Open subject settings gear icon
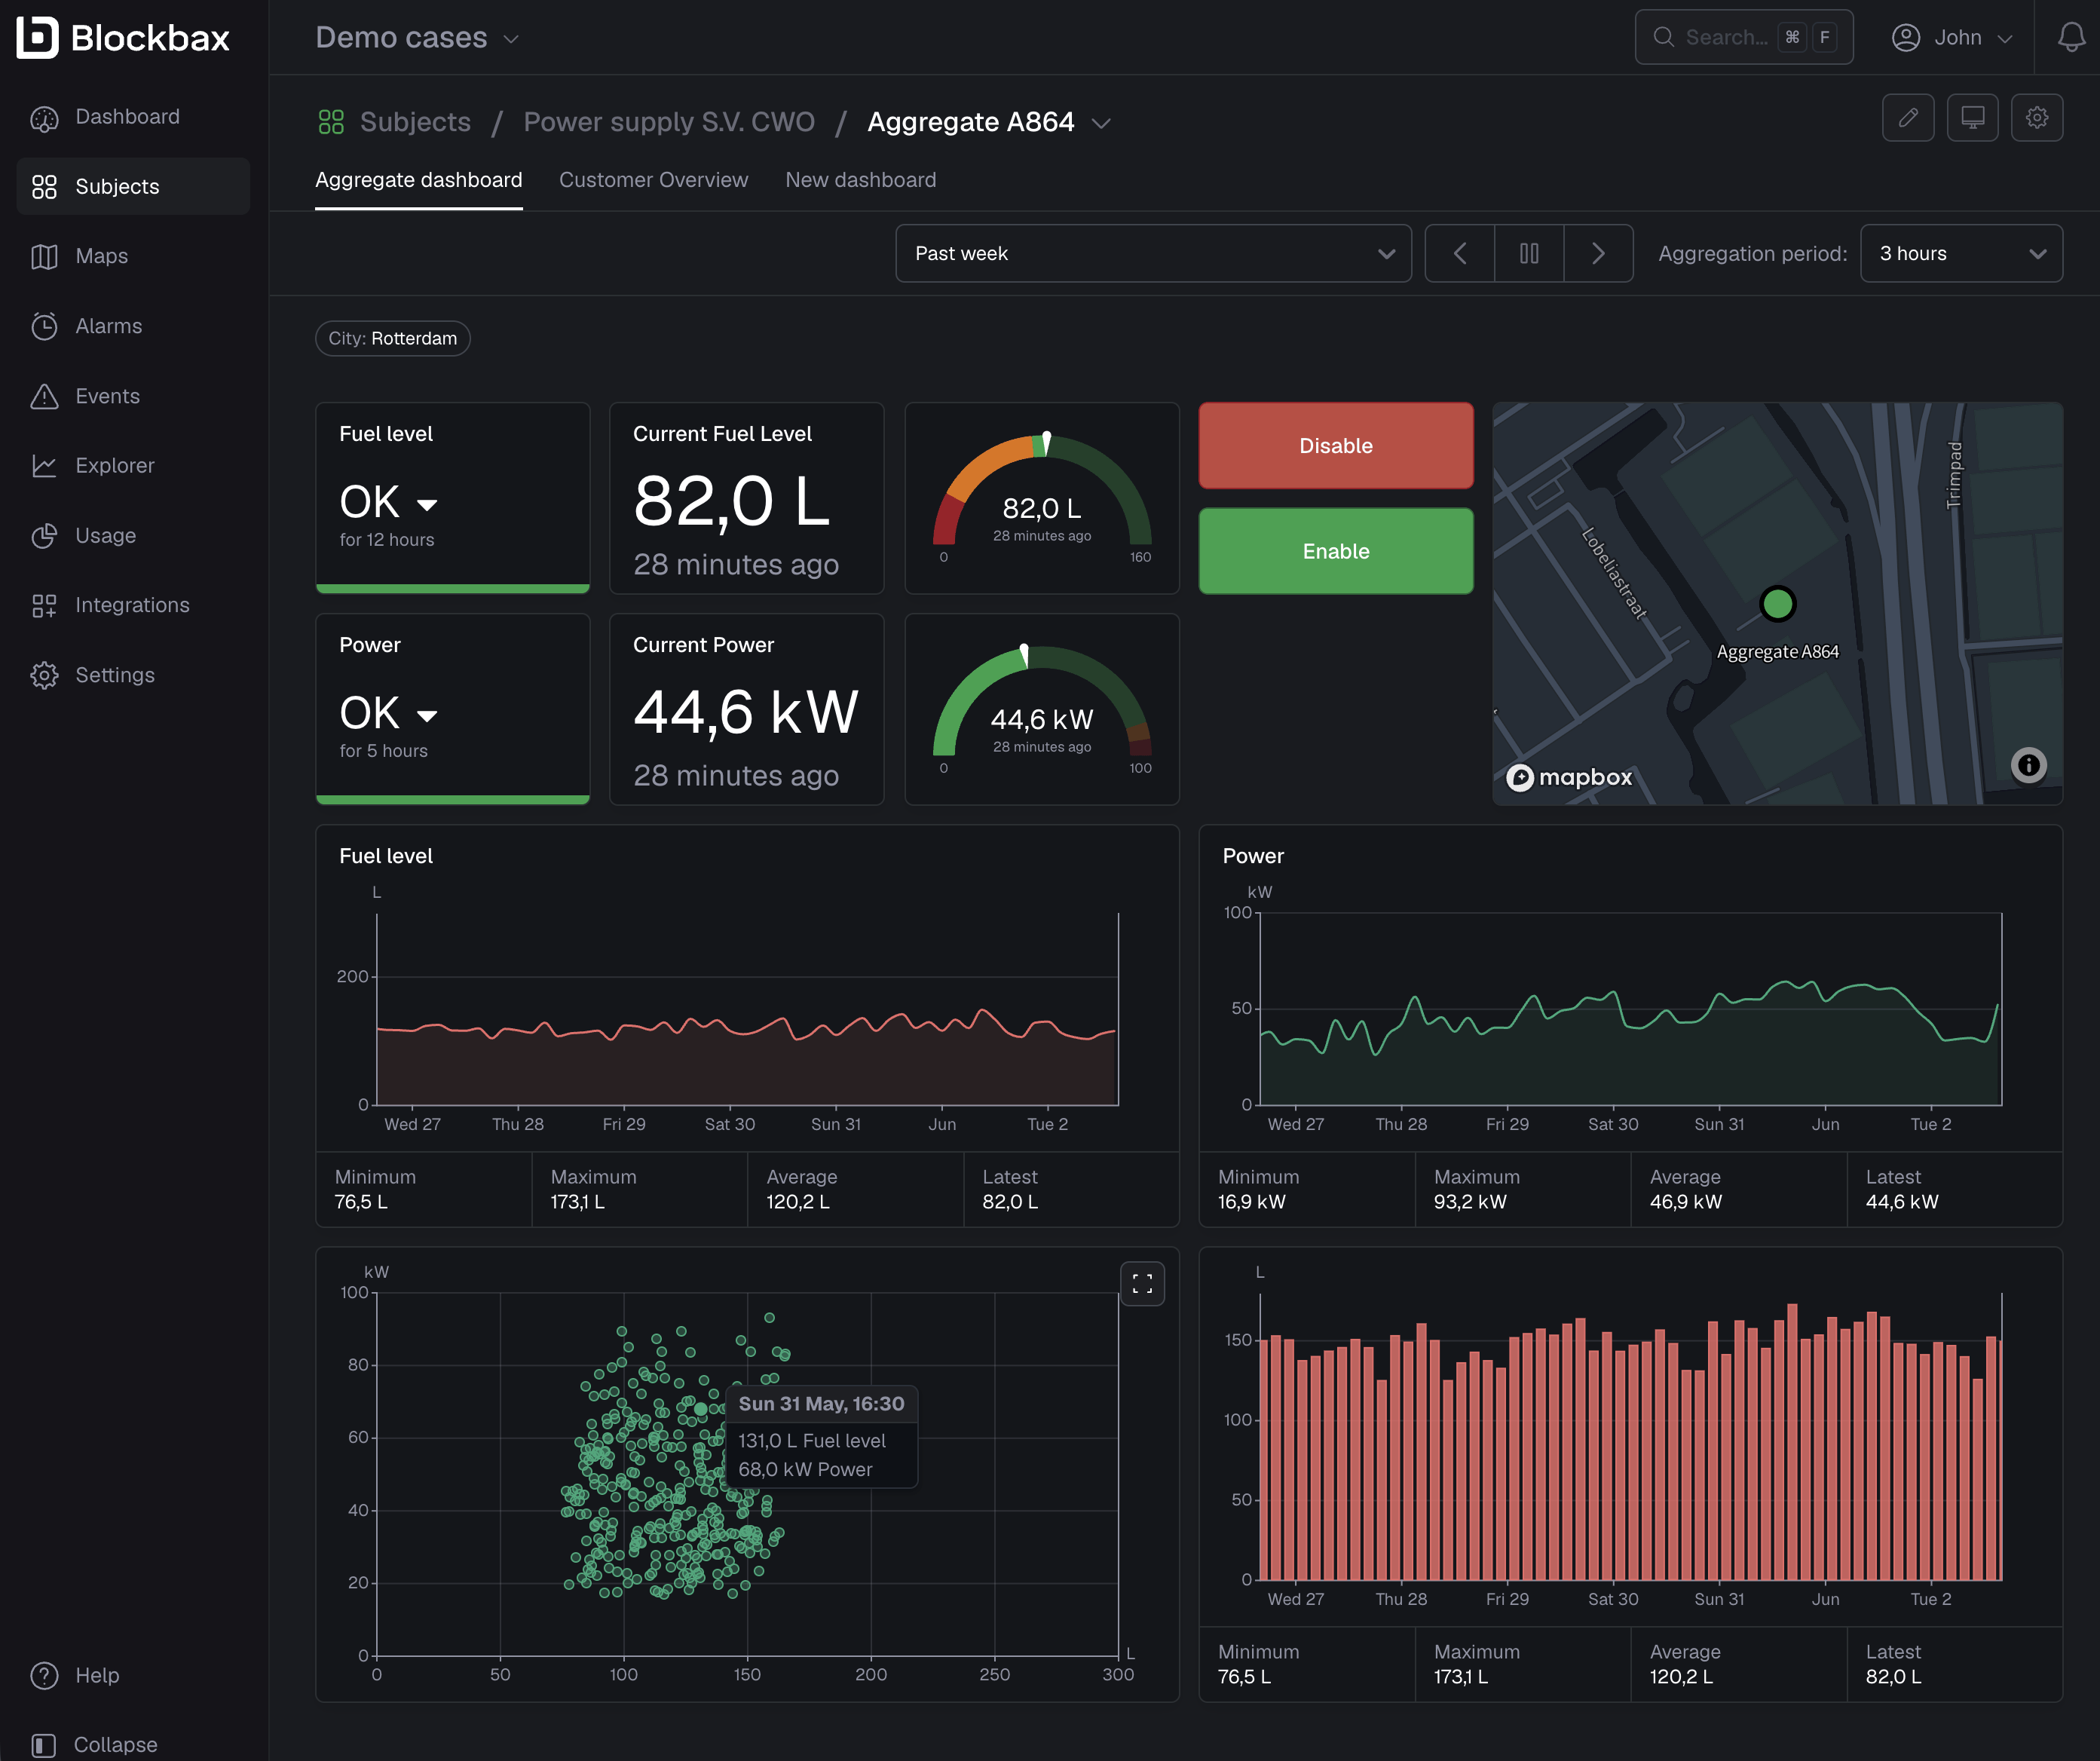Image resolution: width=2100 pixels, height=1761 pixels. click(2037, 118)
